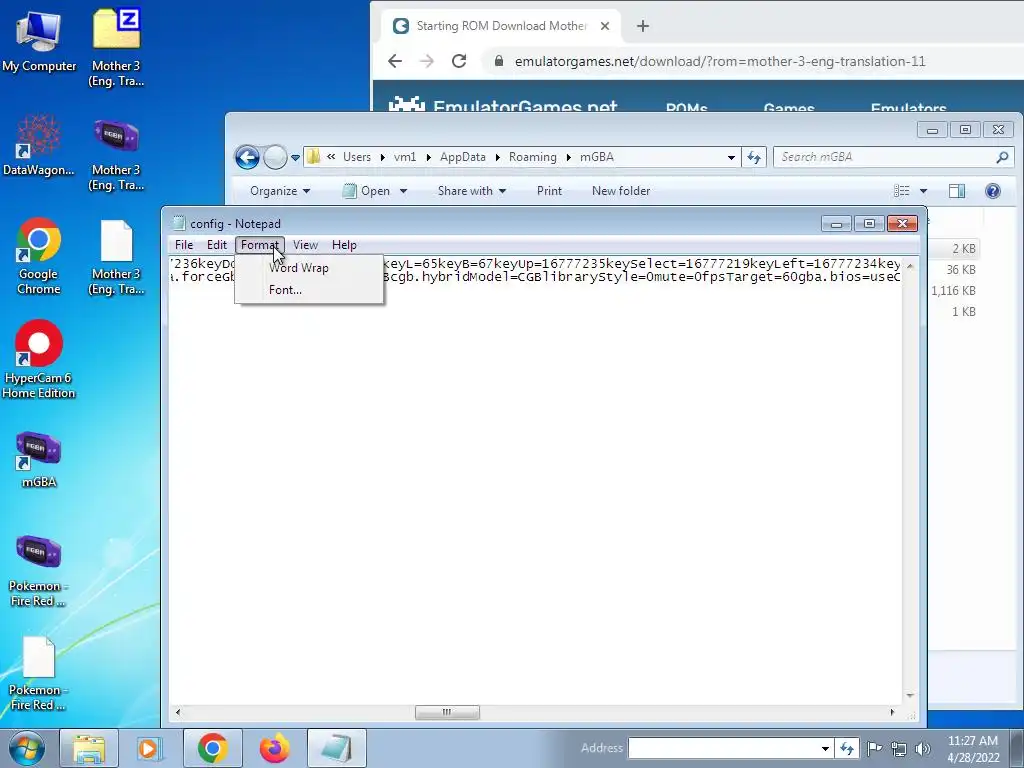Viewport: 1024px width, 768px height.
Task: Expand the Organize dropdown in Explorer
Action: 280,191
